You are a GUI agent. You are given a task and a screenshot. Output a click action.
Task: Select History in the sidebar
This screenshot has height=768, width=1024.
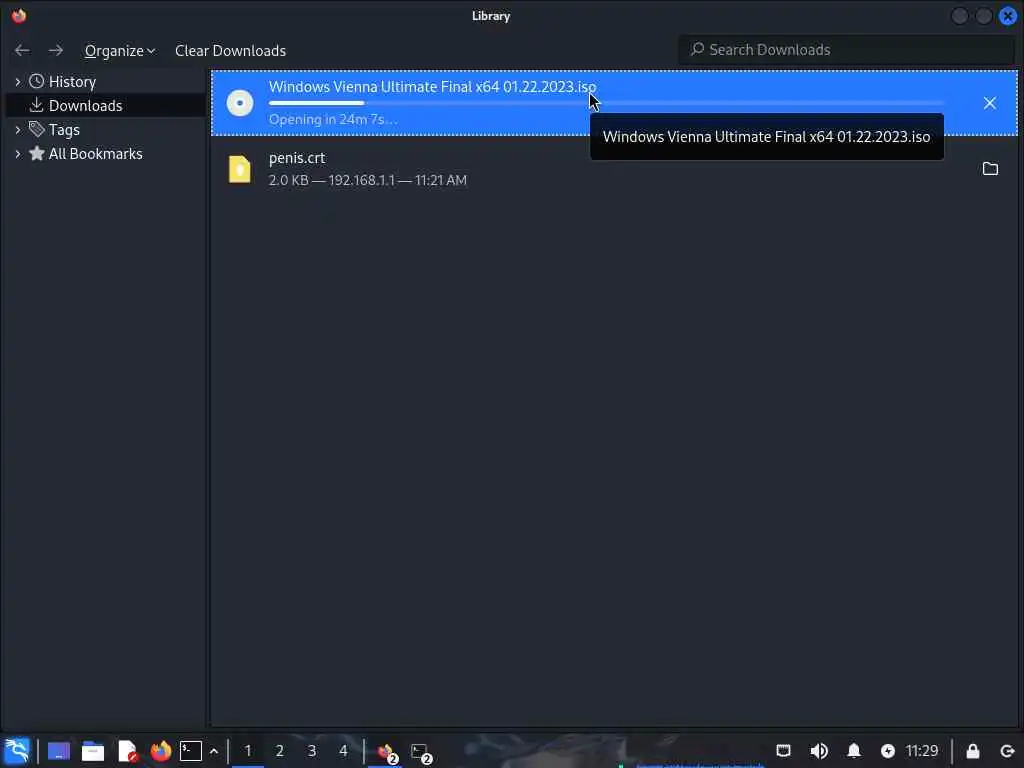click(x=72, y=82)
